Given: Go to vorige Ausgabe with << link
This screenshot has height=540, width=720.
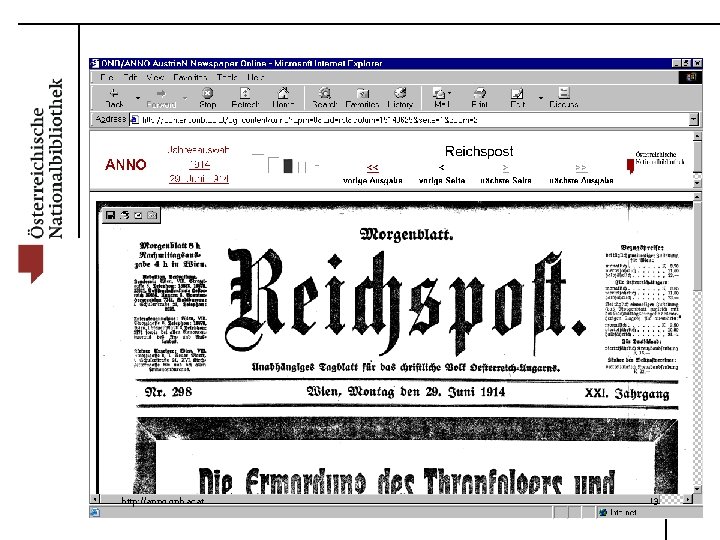Looking at the screenshot, I should click(x=372, y=168).
